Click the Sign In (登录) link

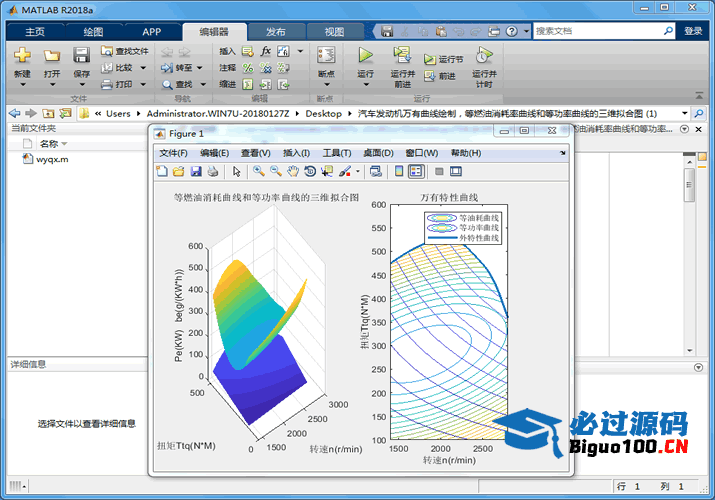[x=693, y=31]
